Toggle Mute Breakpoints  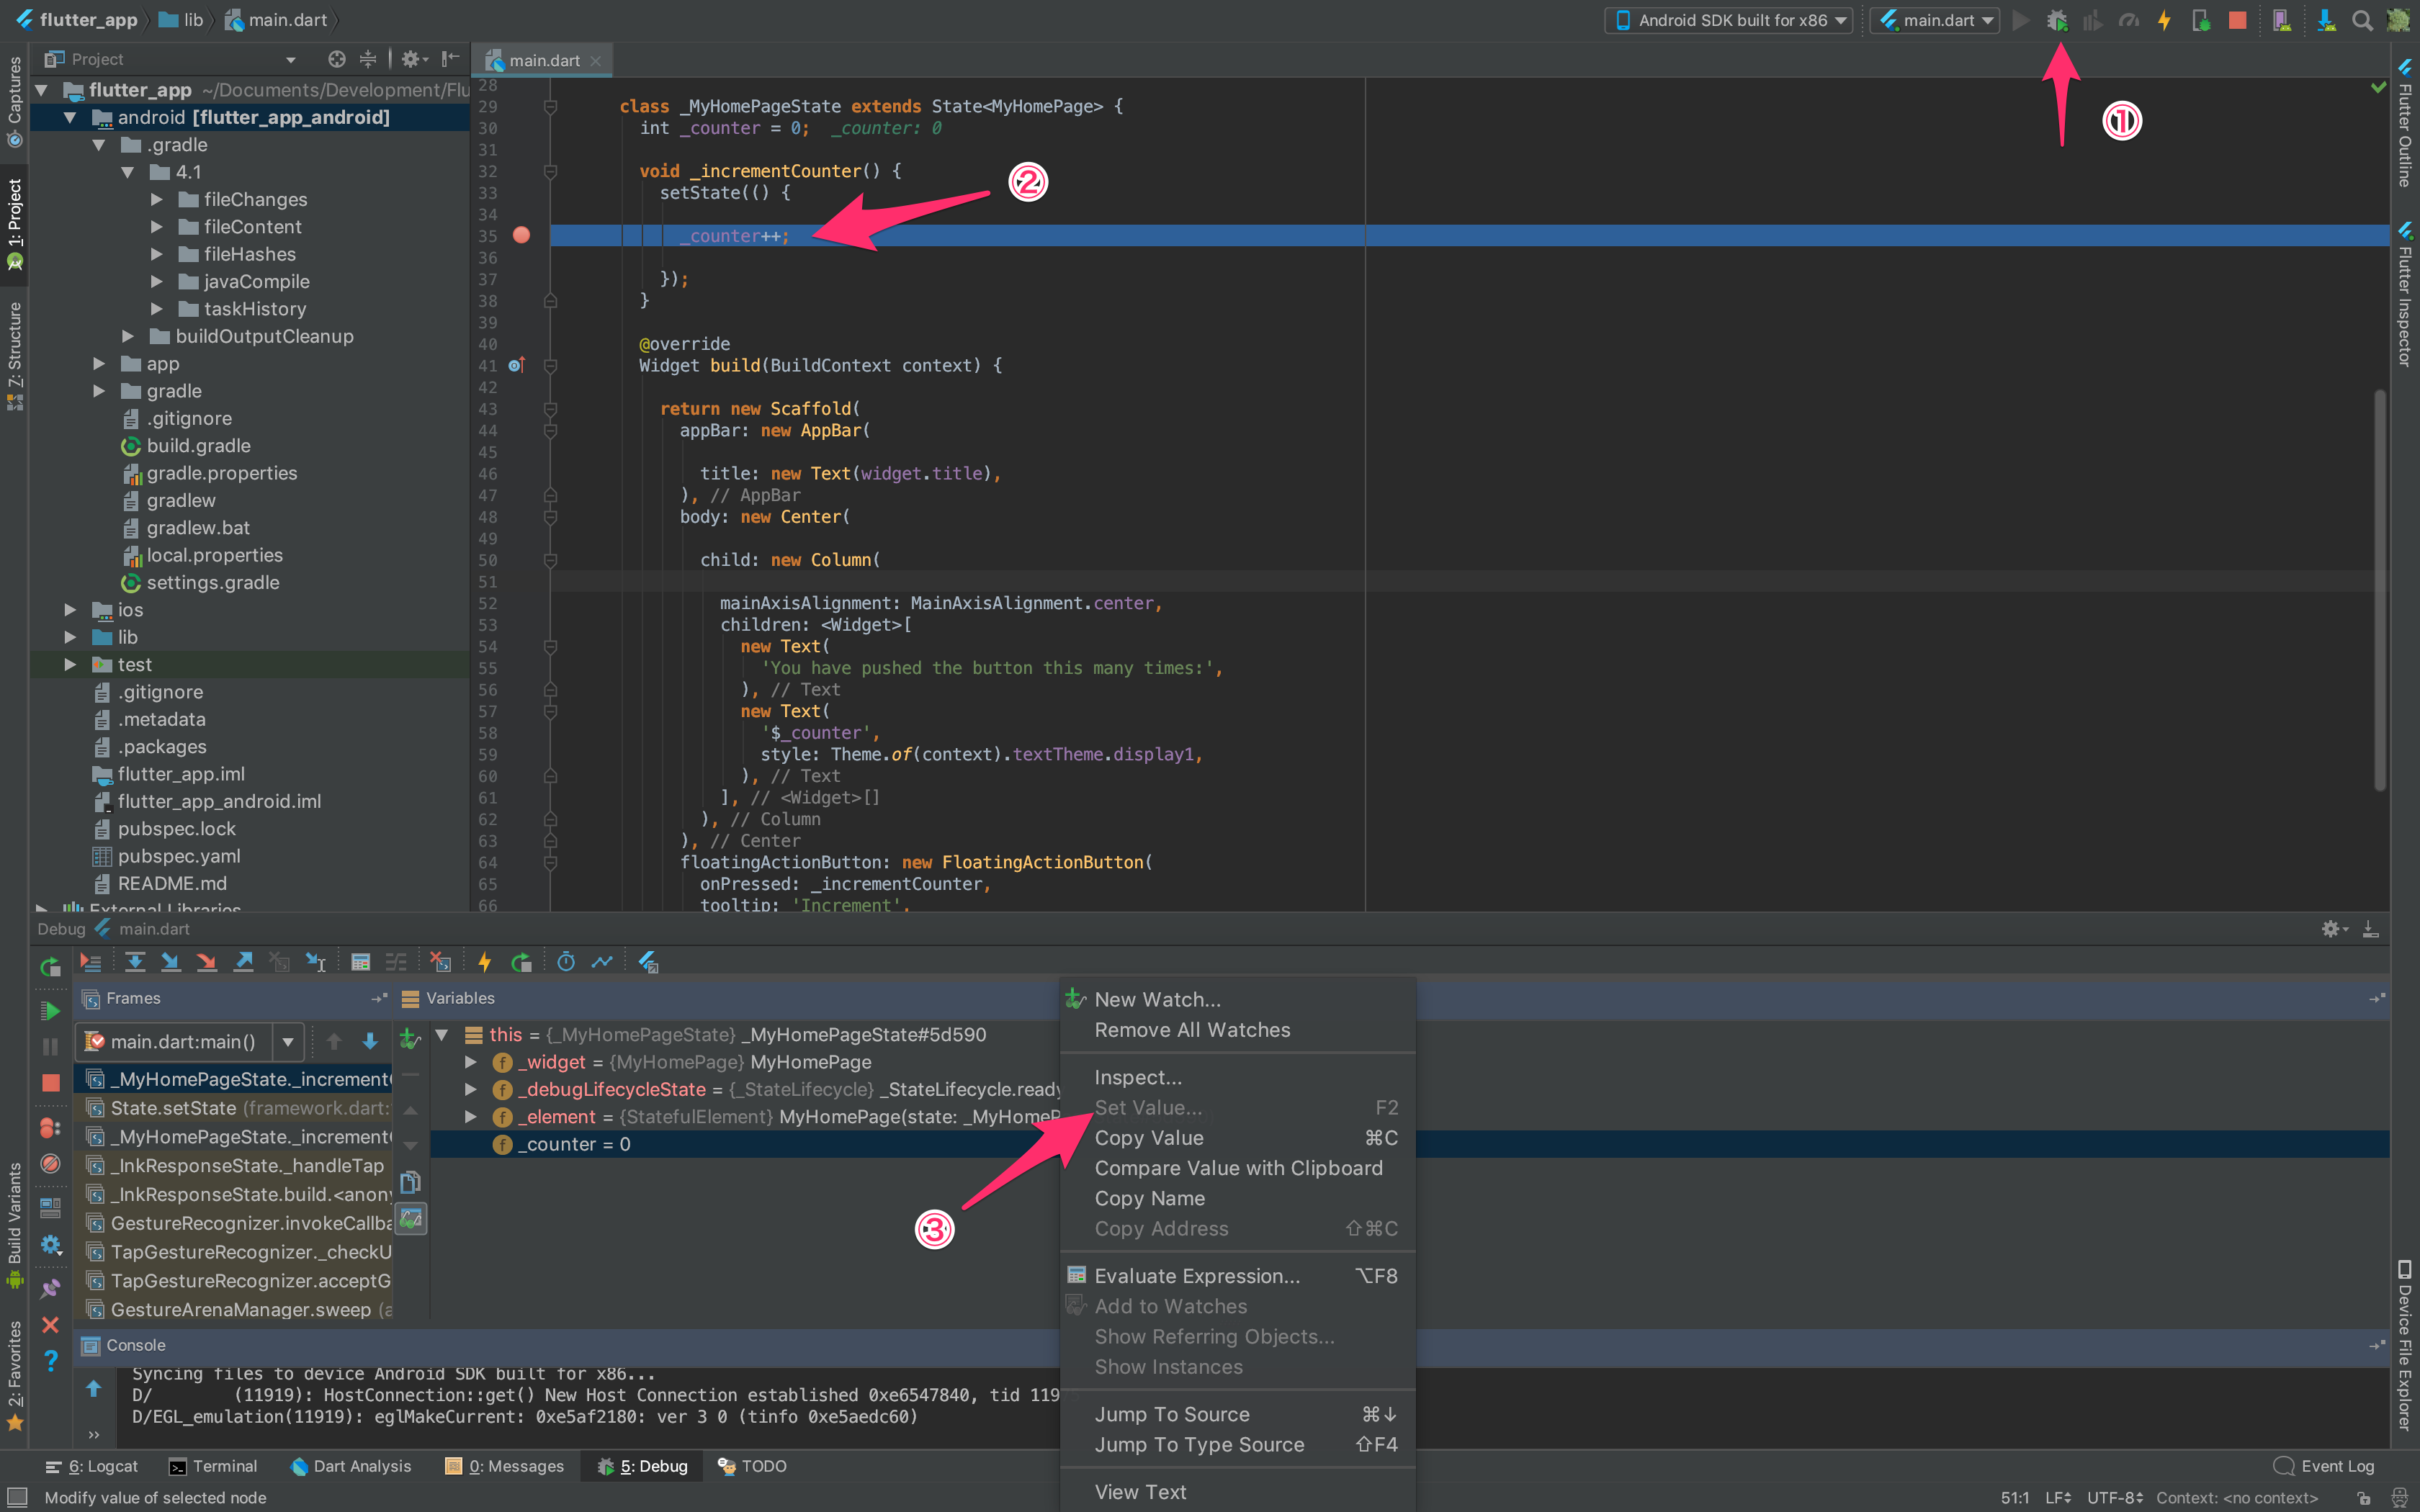[x=50, y=1164]
